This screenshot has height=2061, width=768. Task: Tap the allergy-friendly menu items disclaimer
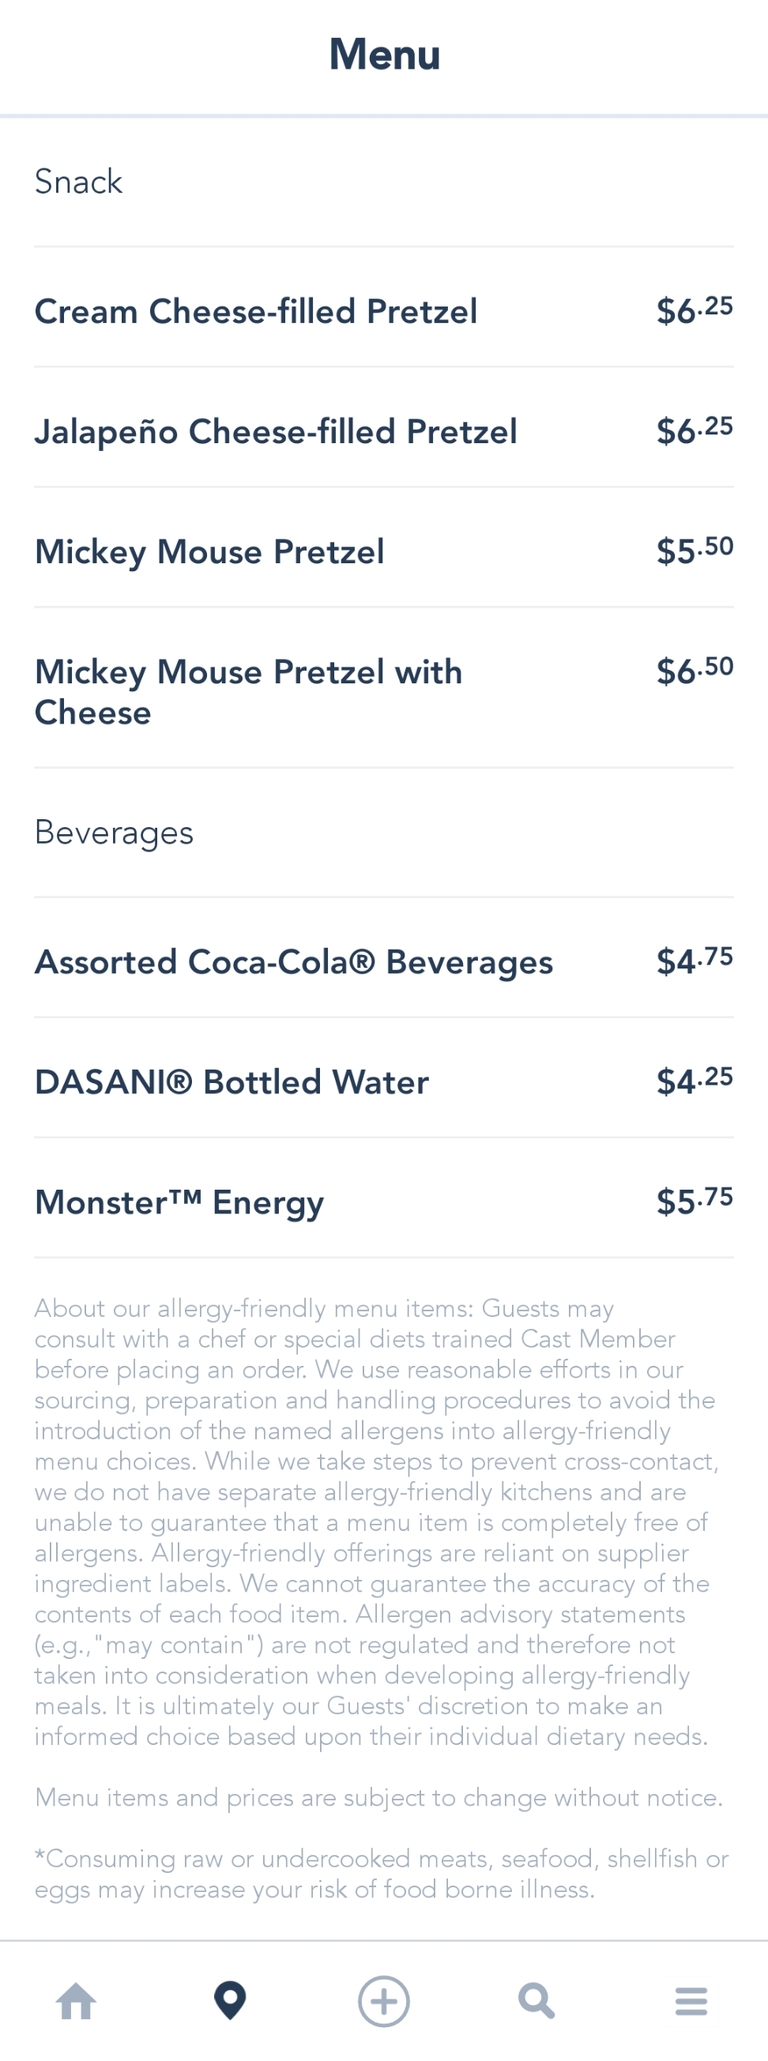(x=376, y=1522)
